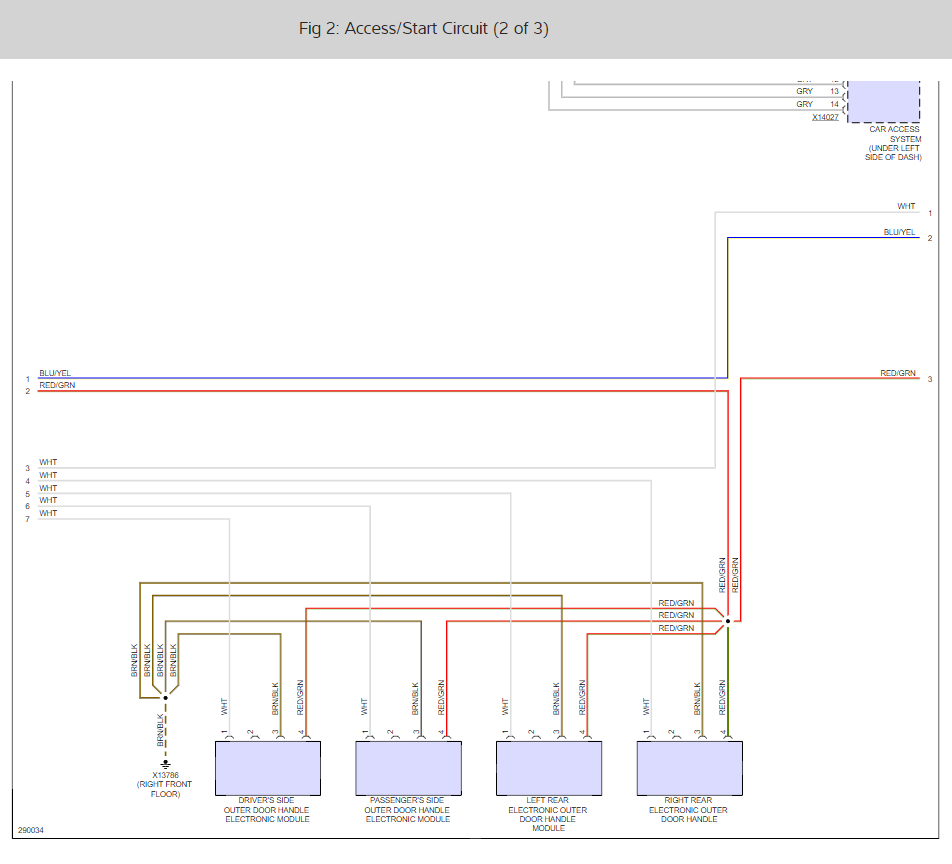This screenshot has height=864, width=952.
Task: Click the RED/GRN splice junction dot
Action: tap(728, 621)
